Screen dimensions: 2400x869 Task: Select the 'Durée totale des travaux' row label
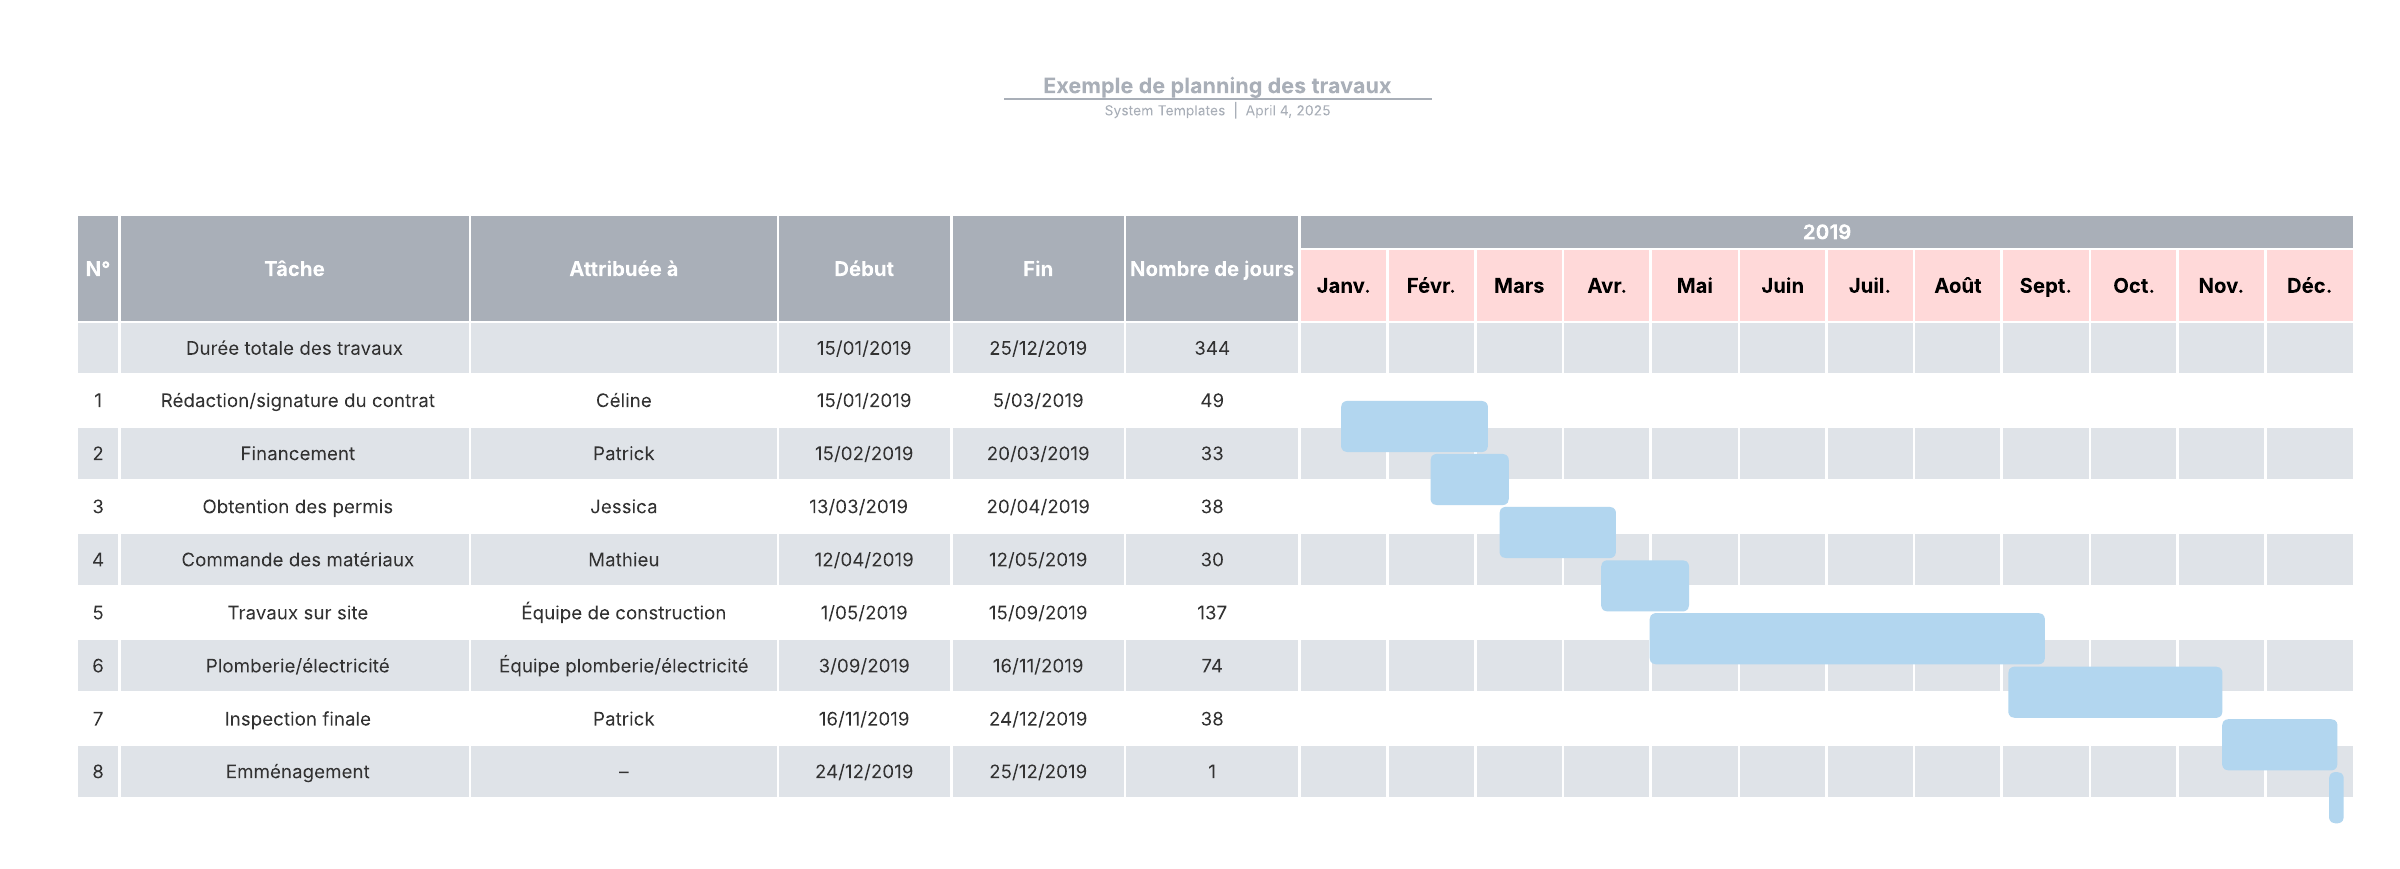294,348
